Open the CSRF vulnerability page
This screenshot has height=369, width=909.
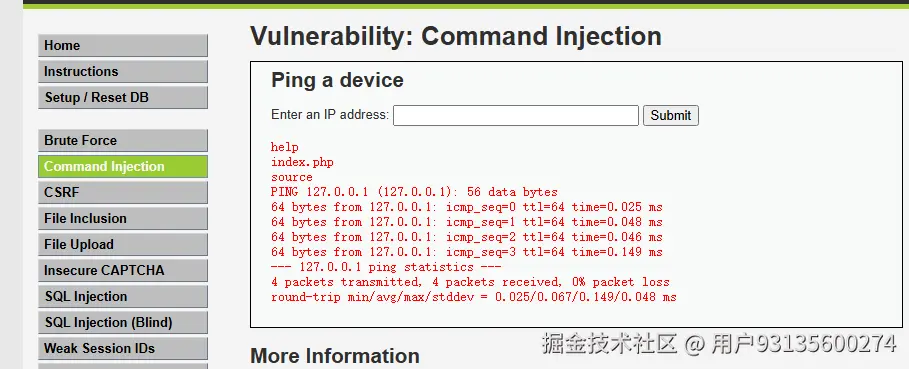[123, 192]
